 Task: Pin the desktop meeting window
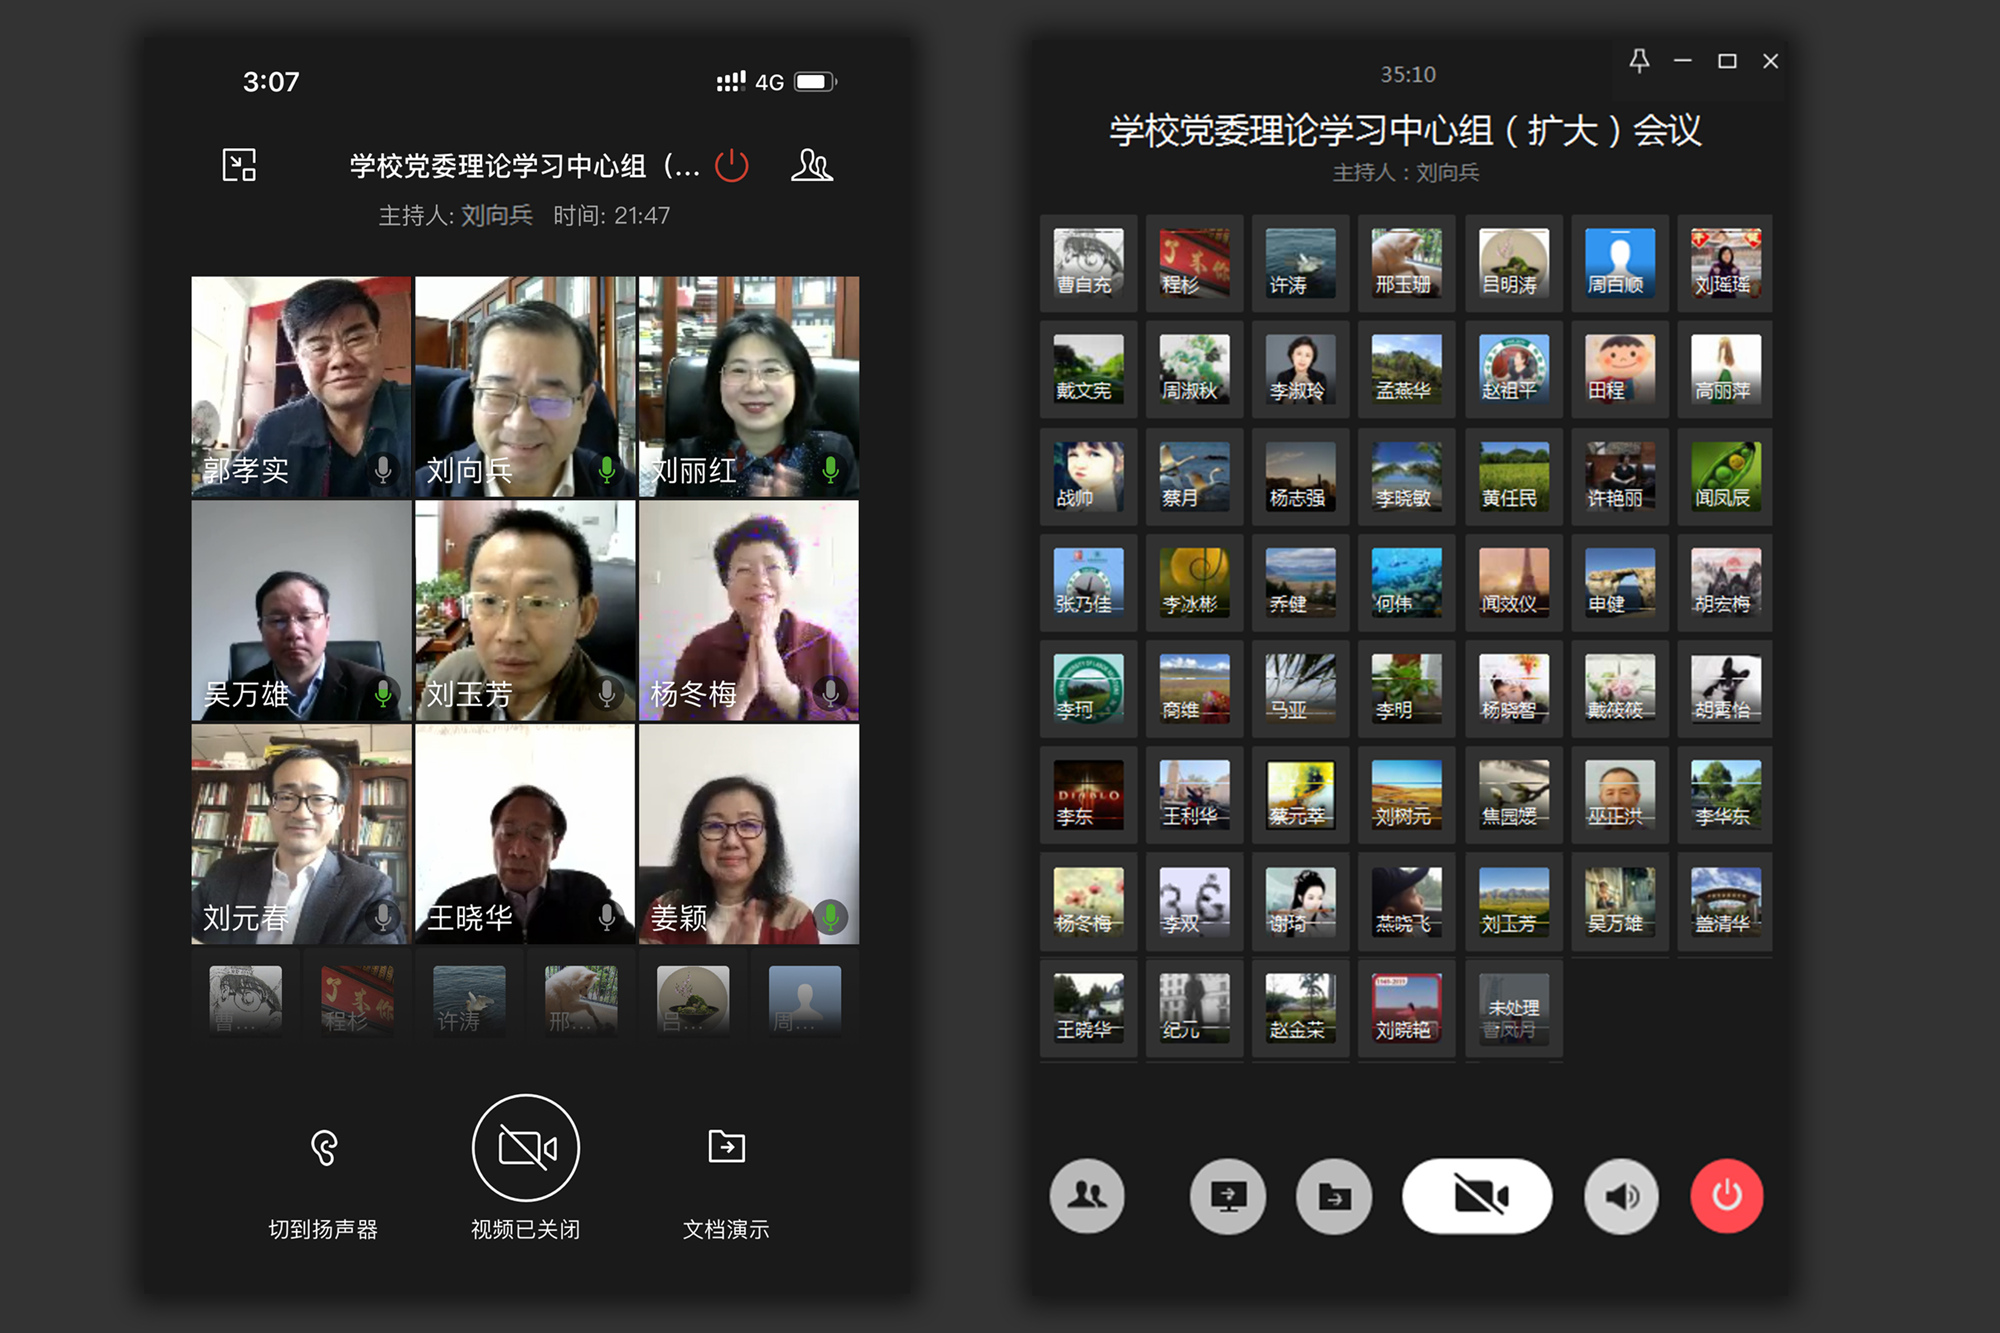click(1639, 61)
